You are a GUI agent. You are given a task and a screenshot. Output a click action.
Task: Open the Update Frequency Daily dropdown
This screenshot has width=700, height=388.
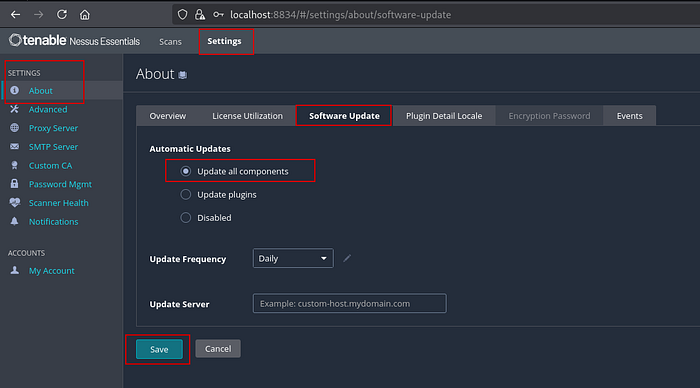click(x=293, y=258)
